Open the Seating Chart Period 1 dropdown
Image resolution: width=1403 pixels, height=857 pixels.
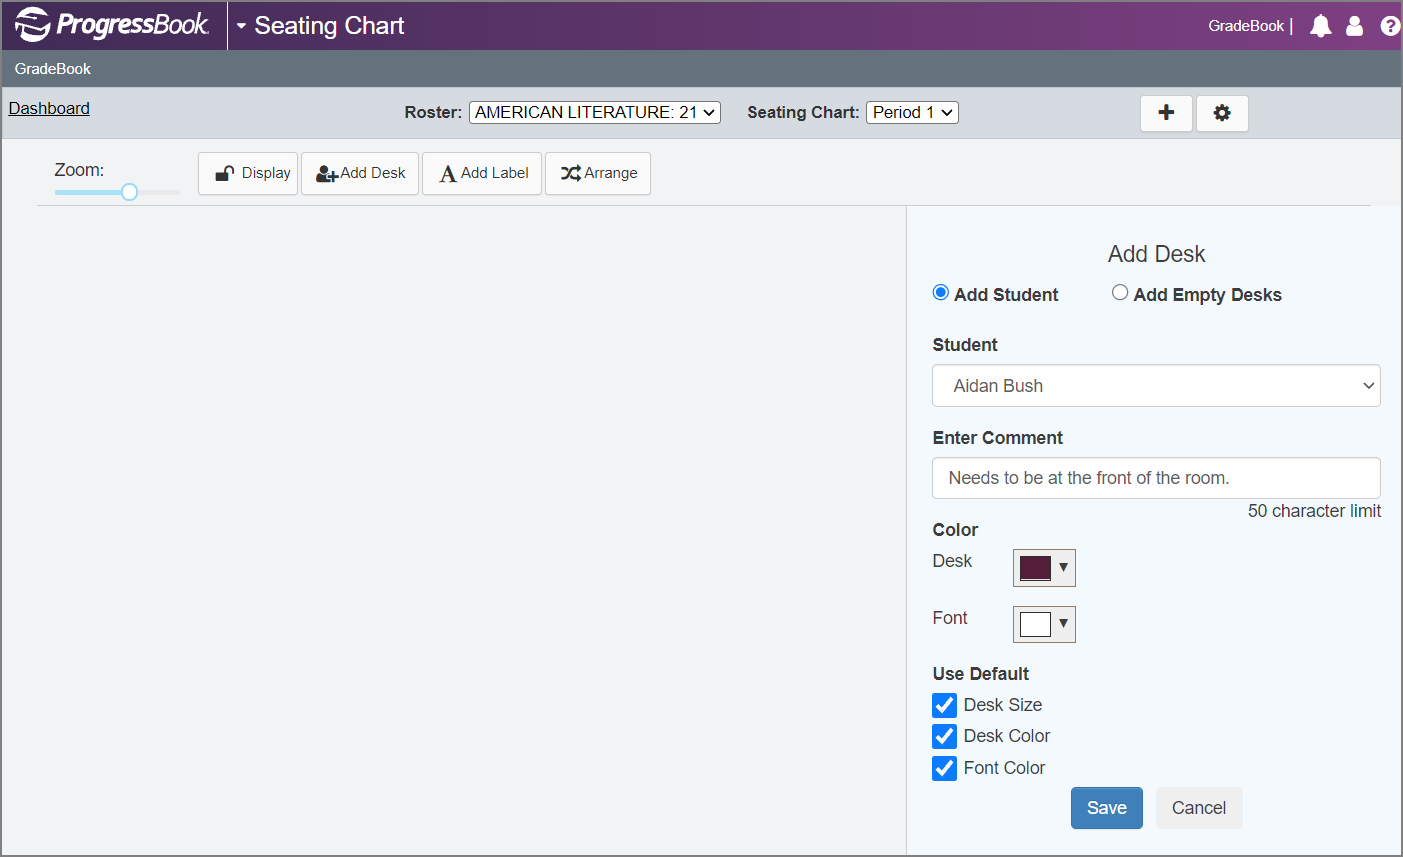click(912, 112)
